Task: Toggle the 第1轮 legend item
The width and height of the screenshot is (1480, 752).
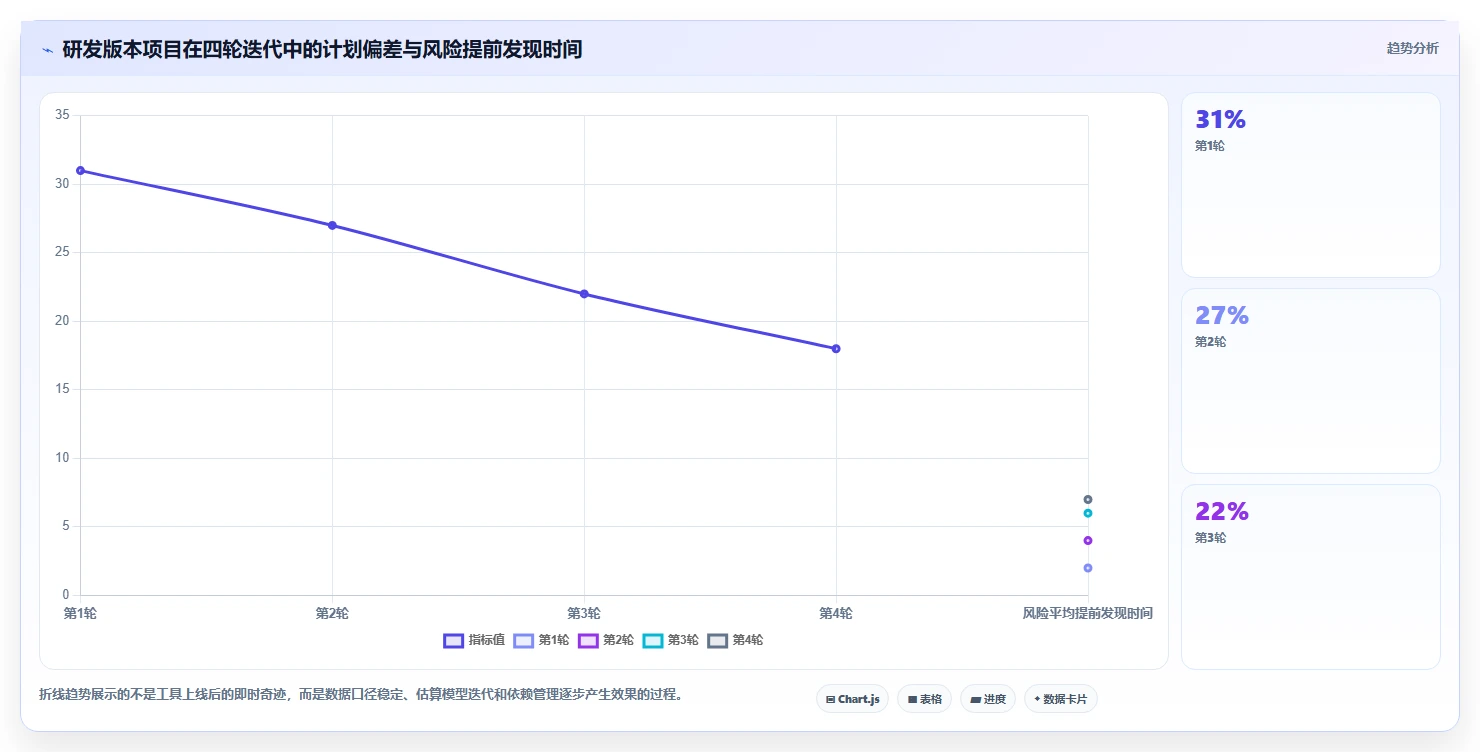Action: click(x=541, y=640)
